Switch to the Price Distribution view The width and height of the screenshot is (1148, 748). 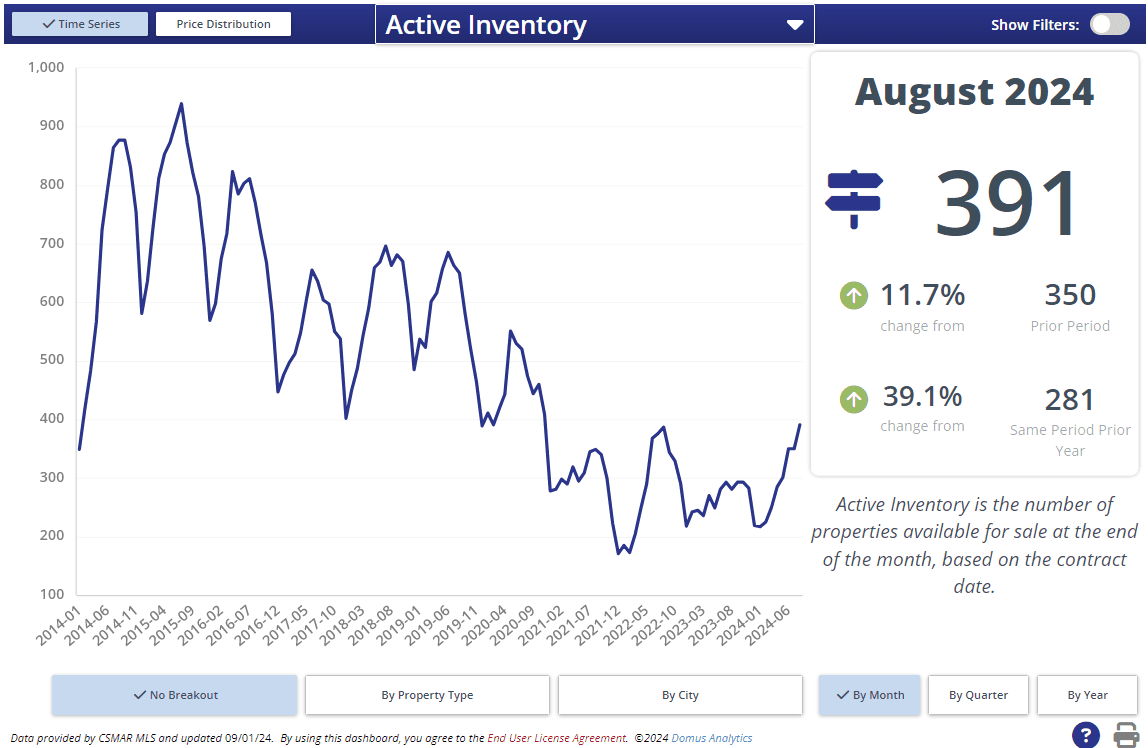coord(223,24)
